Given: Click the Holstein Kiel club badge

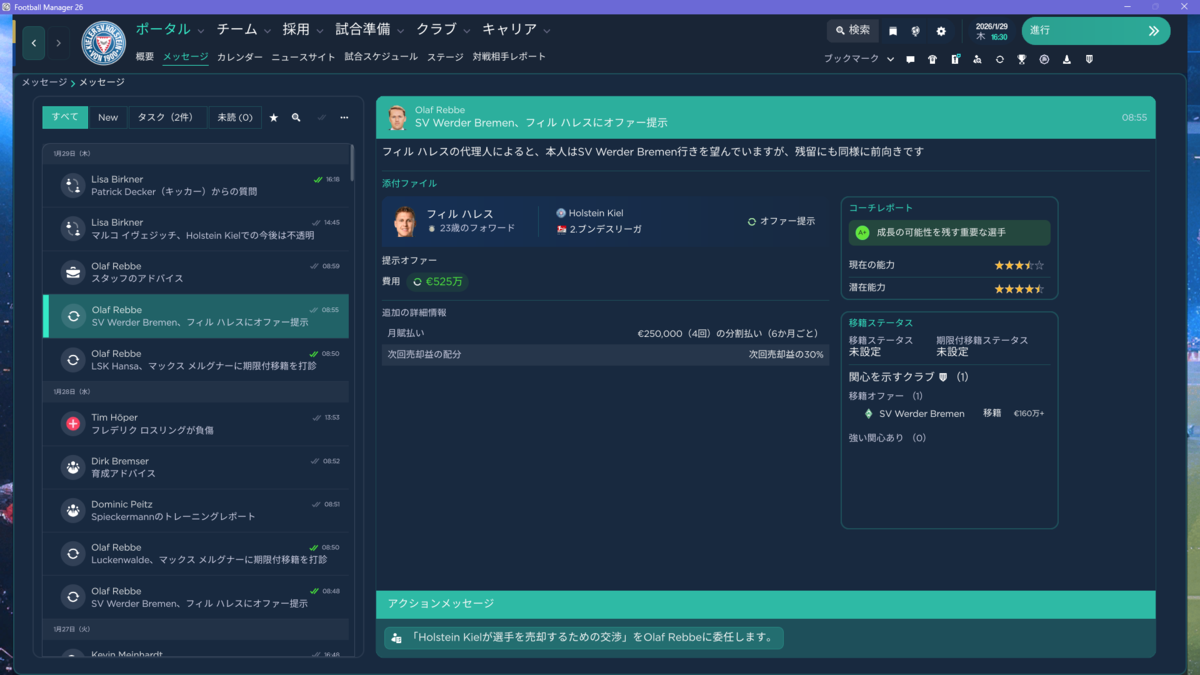Looking at the screenshot, I should click(103, 43).
